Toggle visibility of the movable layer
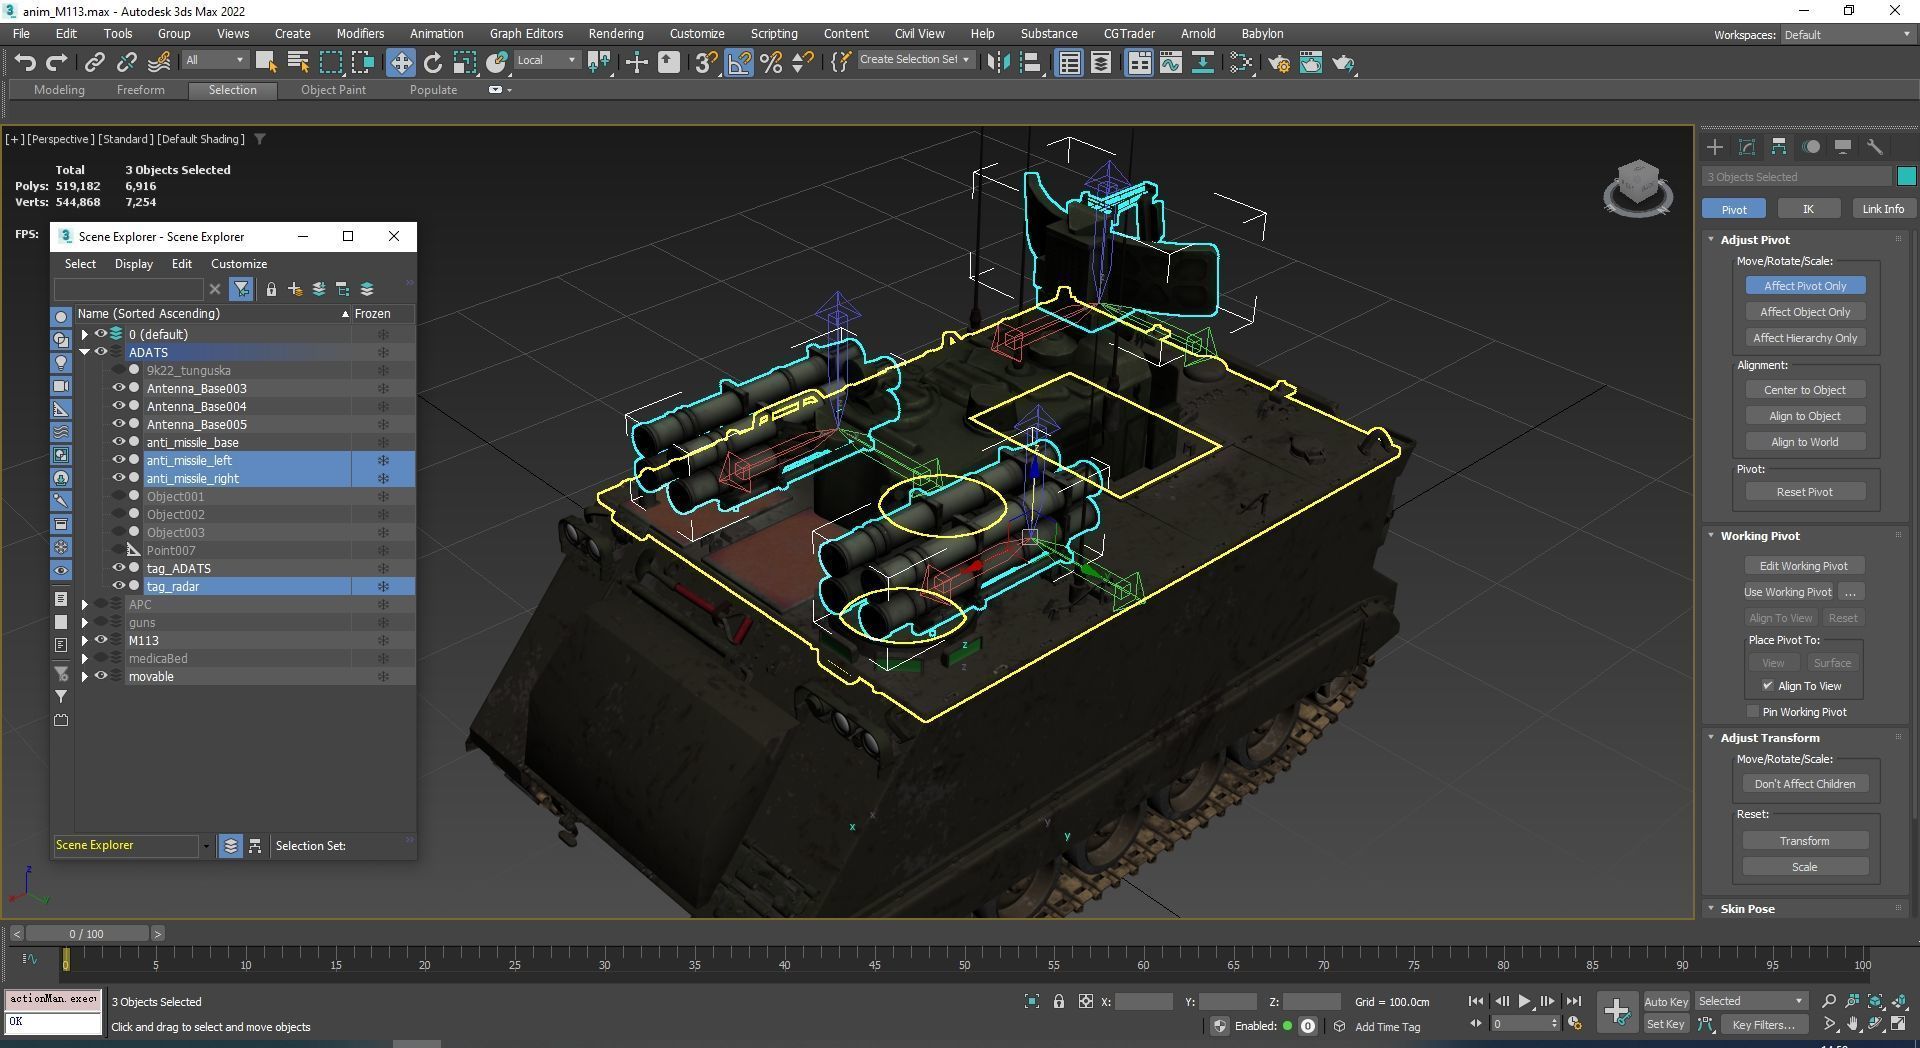The image size is (1920, 1048). [101, 676]
